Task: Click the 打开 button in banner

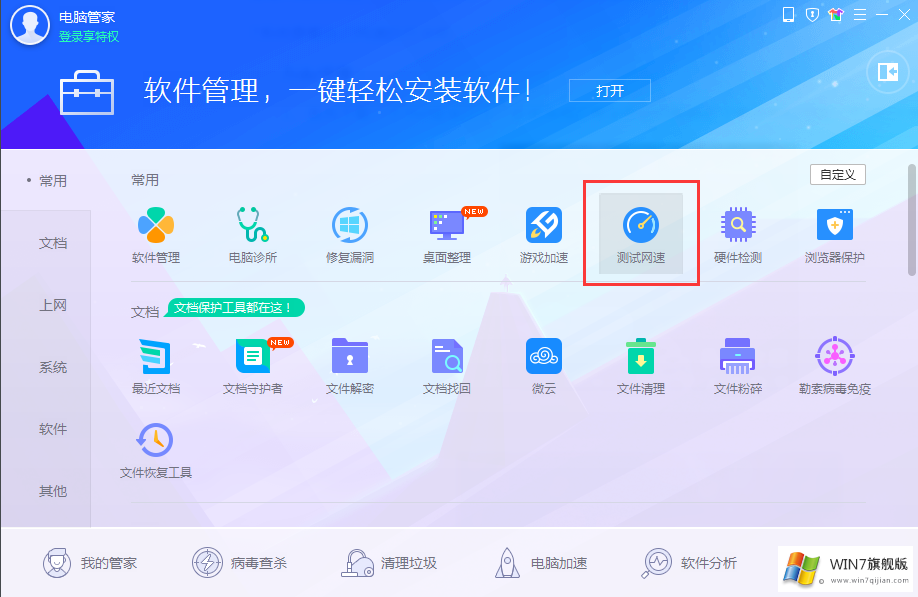Action: pyautogui.click(x=609, y=91)
